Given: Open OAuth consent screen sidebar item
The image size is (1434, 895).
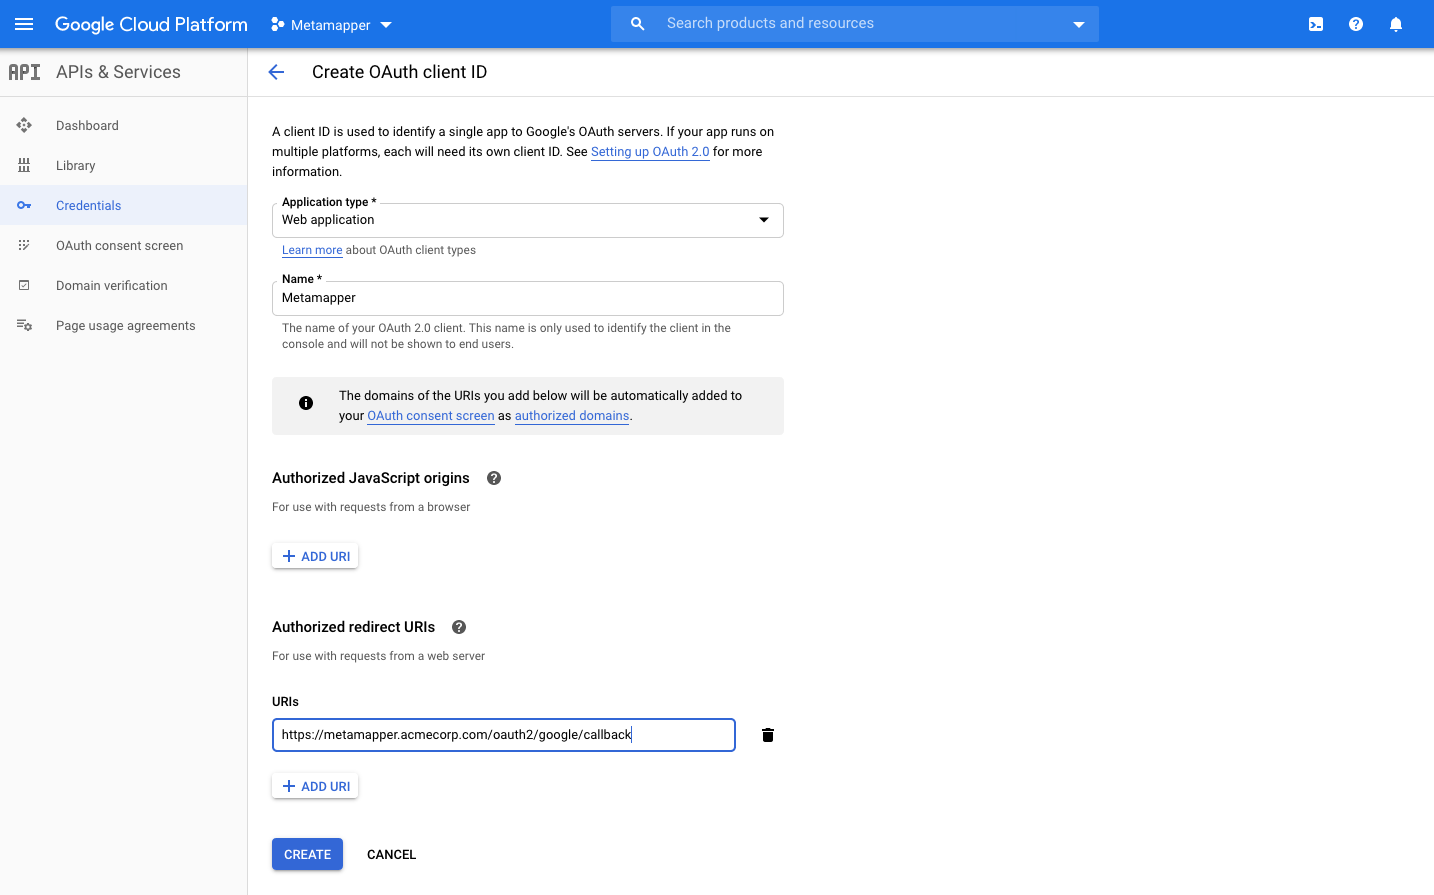Looking at the screenshot, I should click(x=123, y=245).
